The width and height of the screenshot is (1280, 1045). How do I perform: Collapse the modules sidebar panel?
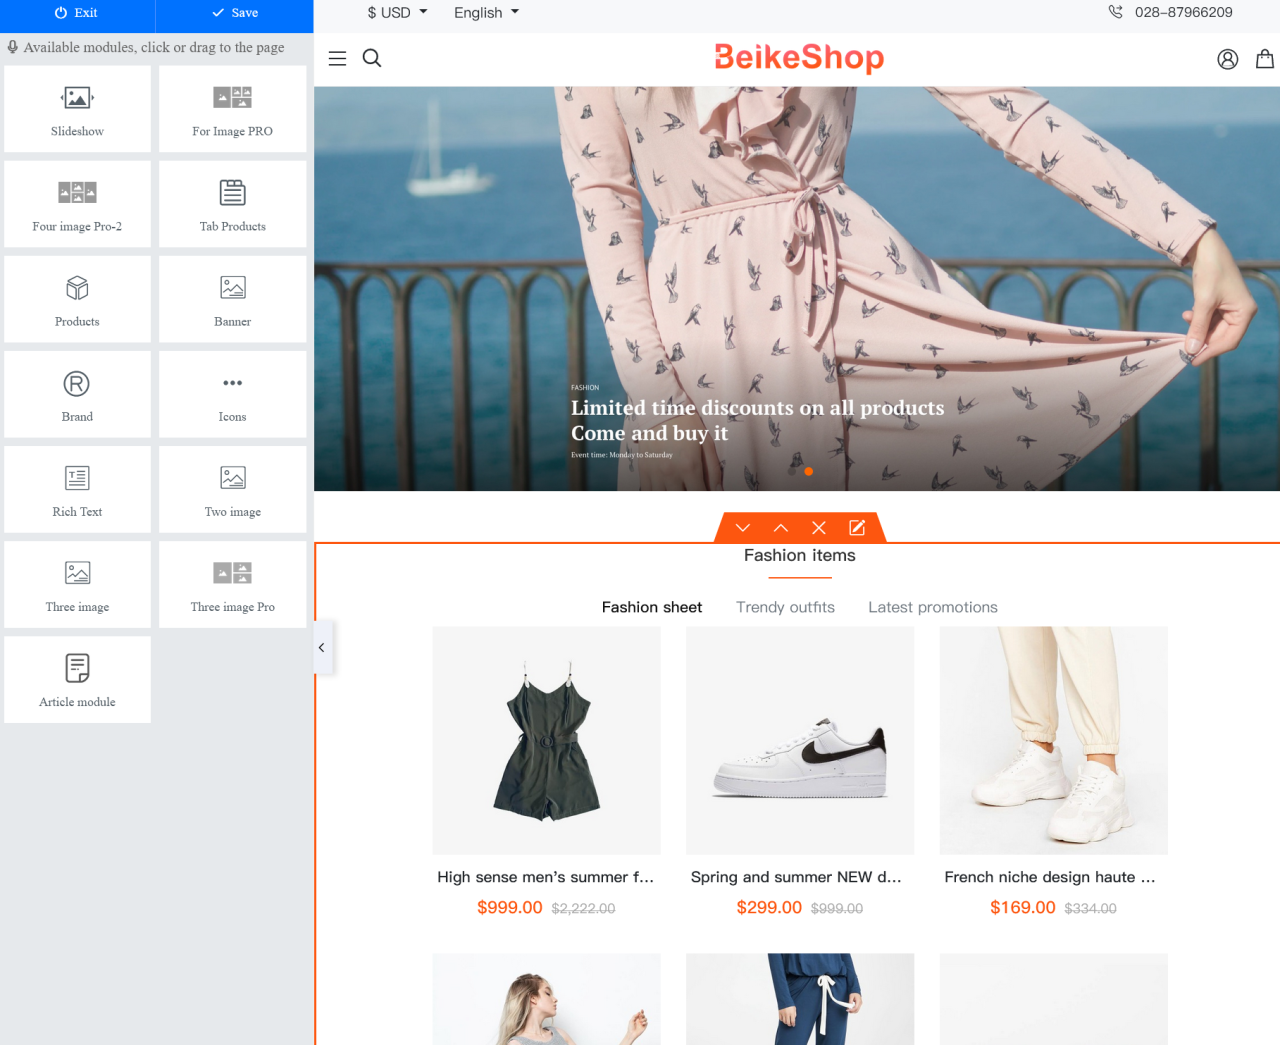pos(322,648)
